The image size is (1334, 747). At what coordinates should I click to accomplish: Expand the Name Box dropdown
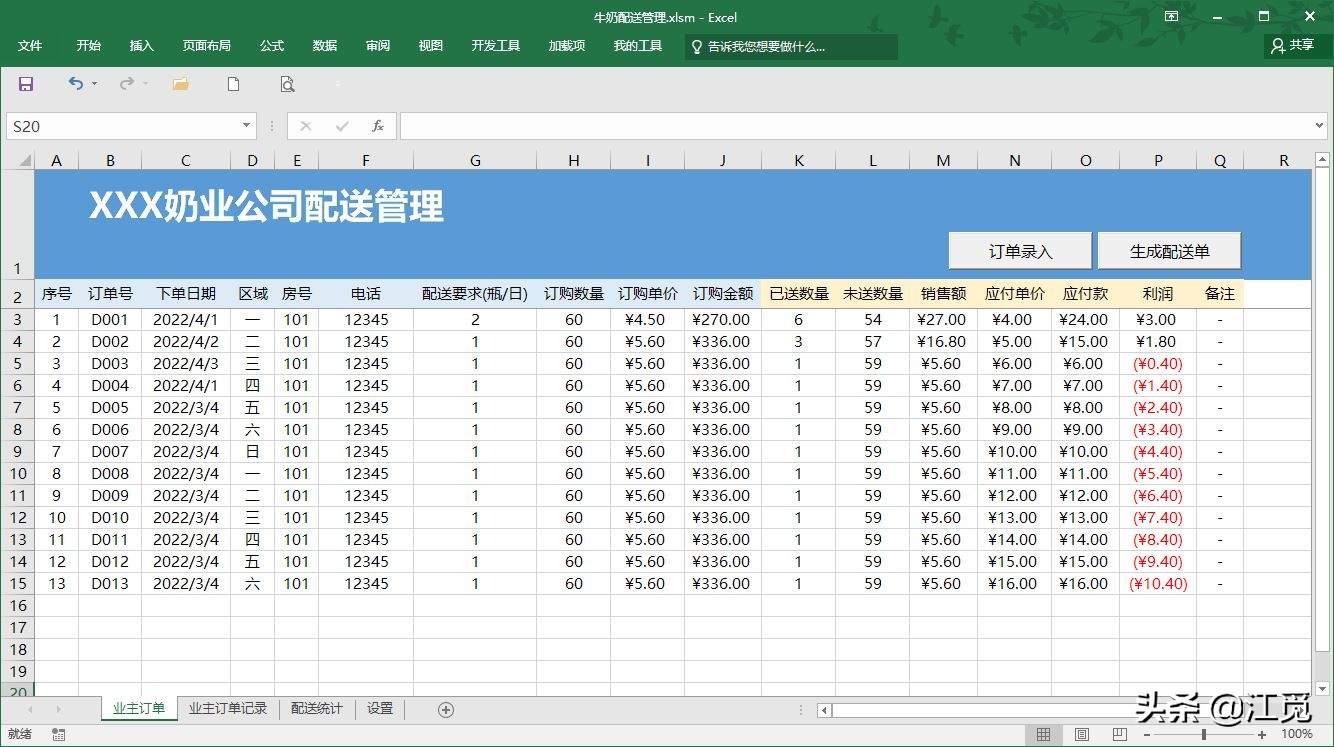click(x=247, y=126)
